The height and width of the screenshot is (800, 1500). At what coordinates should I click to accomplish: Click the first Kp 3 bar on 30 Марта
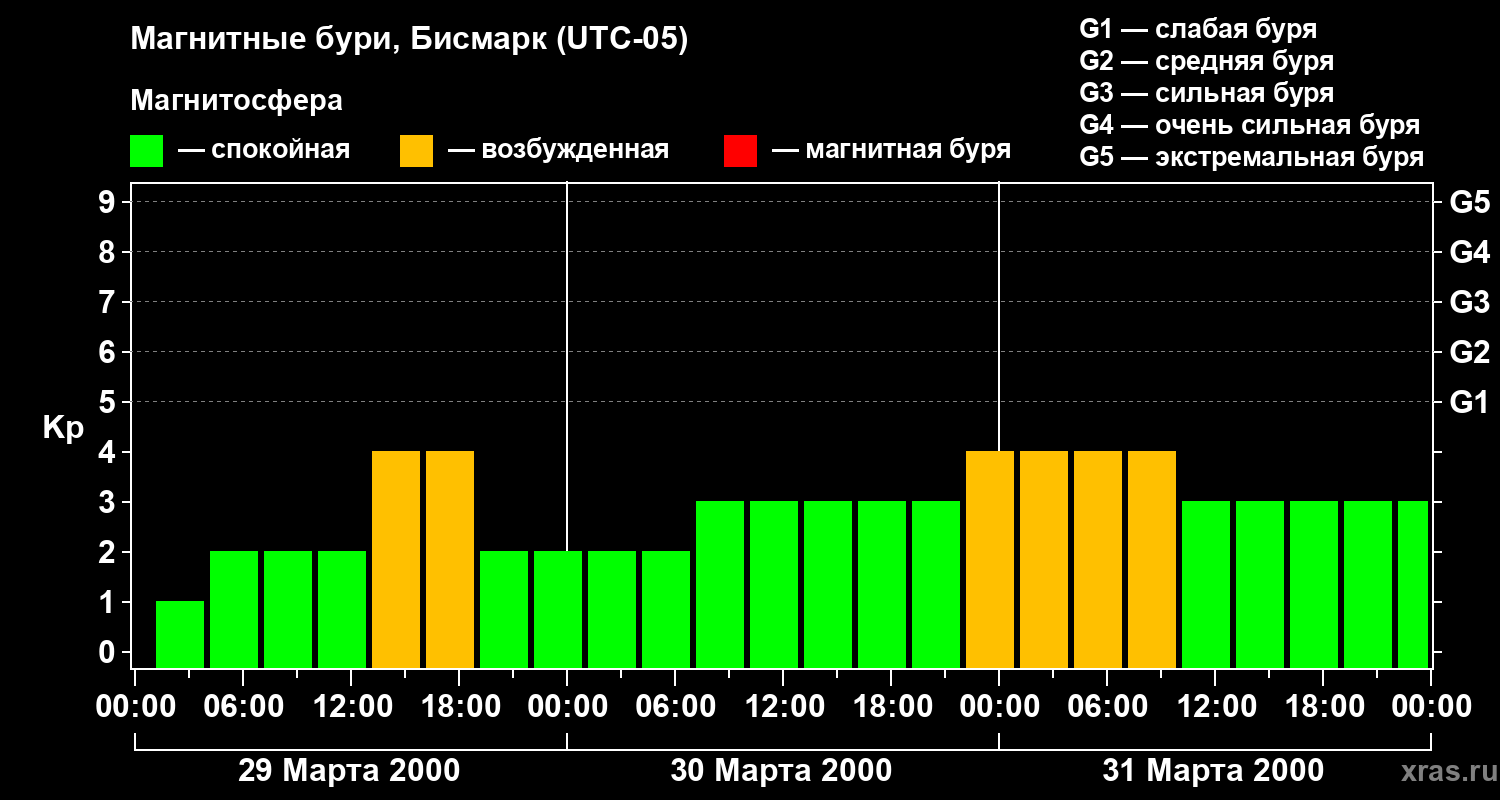(x=720, y=584)
